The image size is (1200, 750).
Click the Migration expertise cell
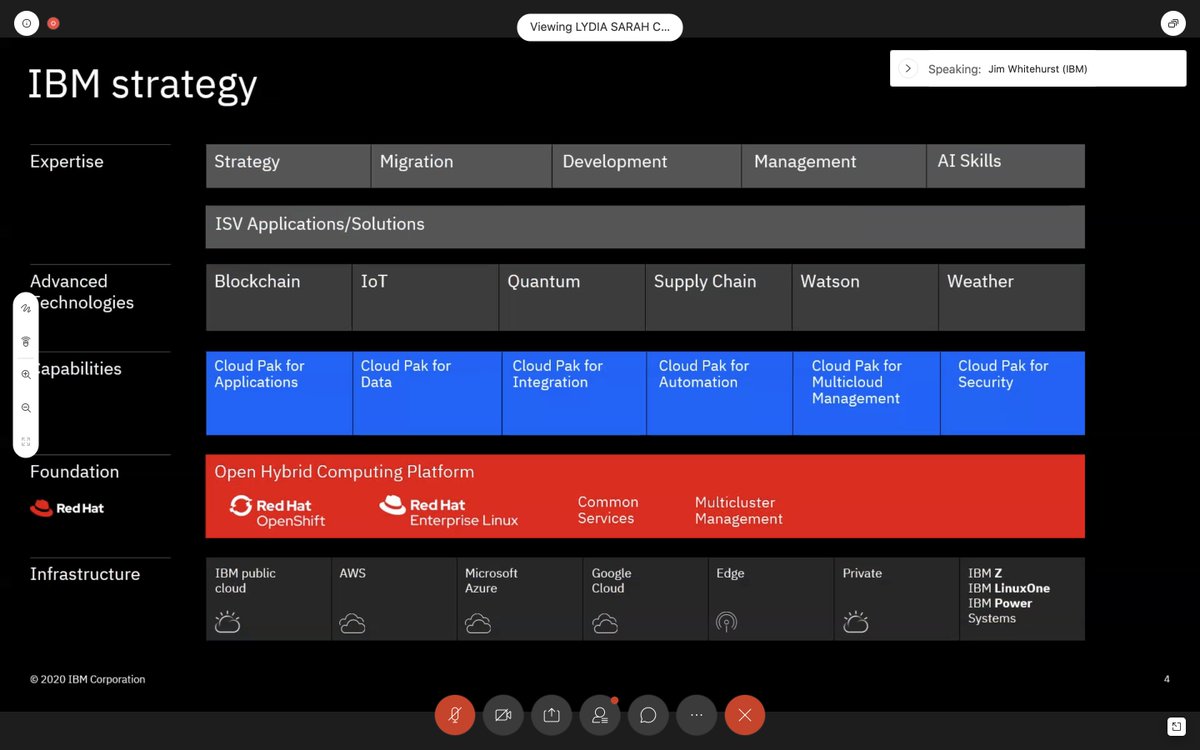pyautogui.click(x=461, y=166)
